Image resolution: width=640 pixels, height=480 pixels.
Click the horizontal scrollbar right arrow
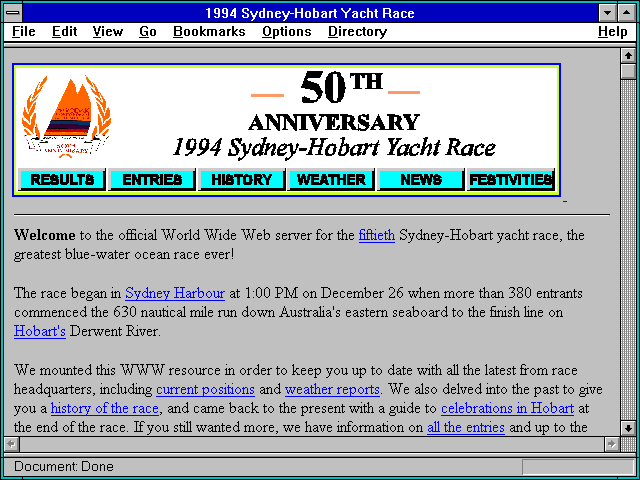tap(611, 444)
